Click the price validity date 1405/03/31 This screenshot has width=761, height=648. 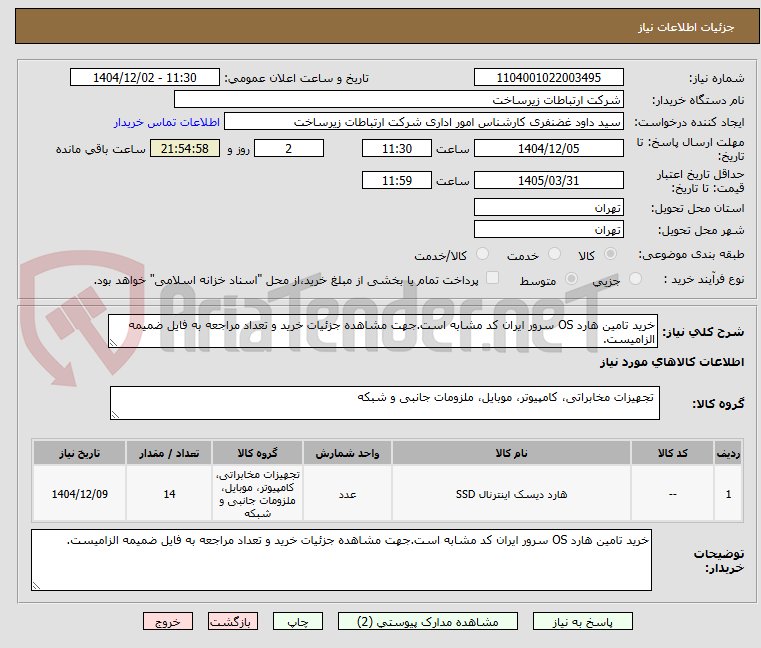click(548, 181)
